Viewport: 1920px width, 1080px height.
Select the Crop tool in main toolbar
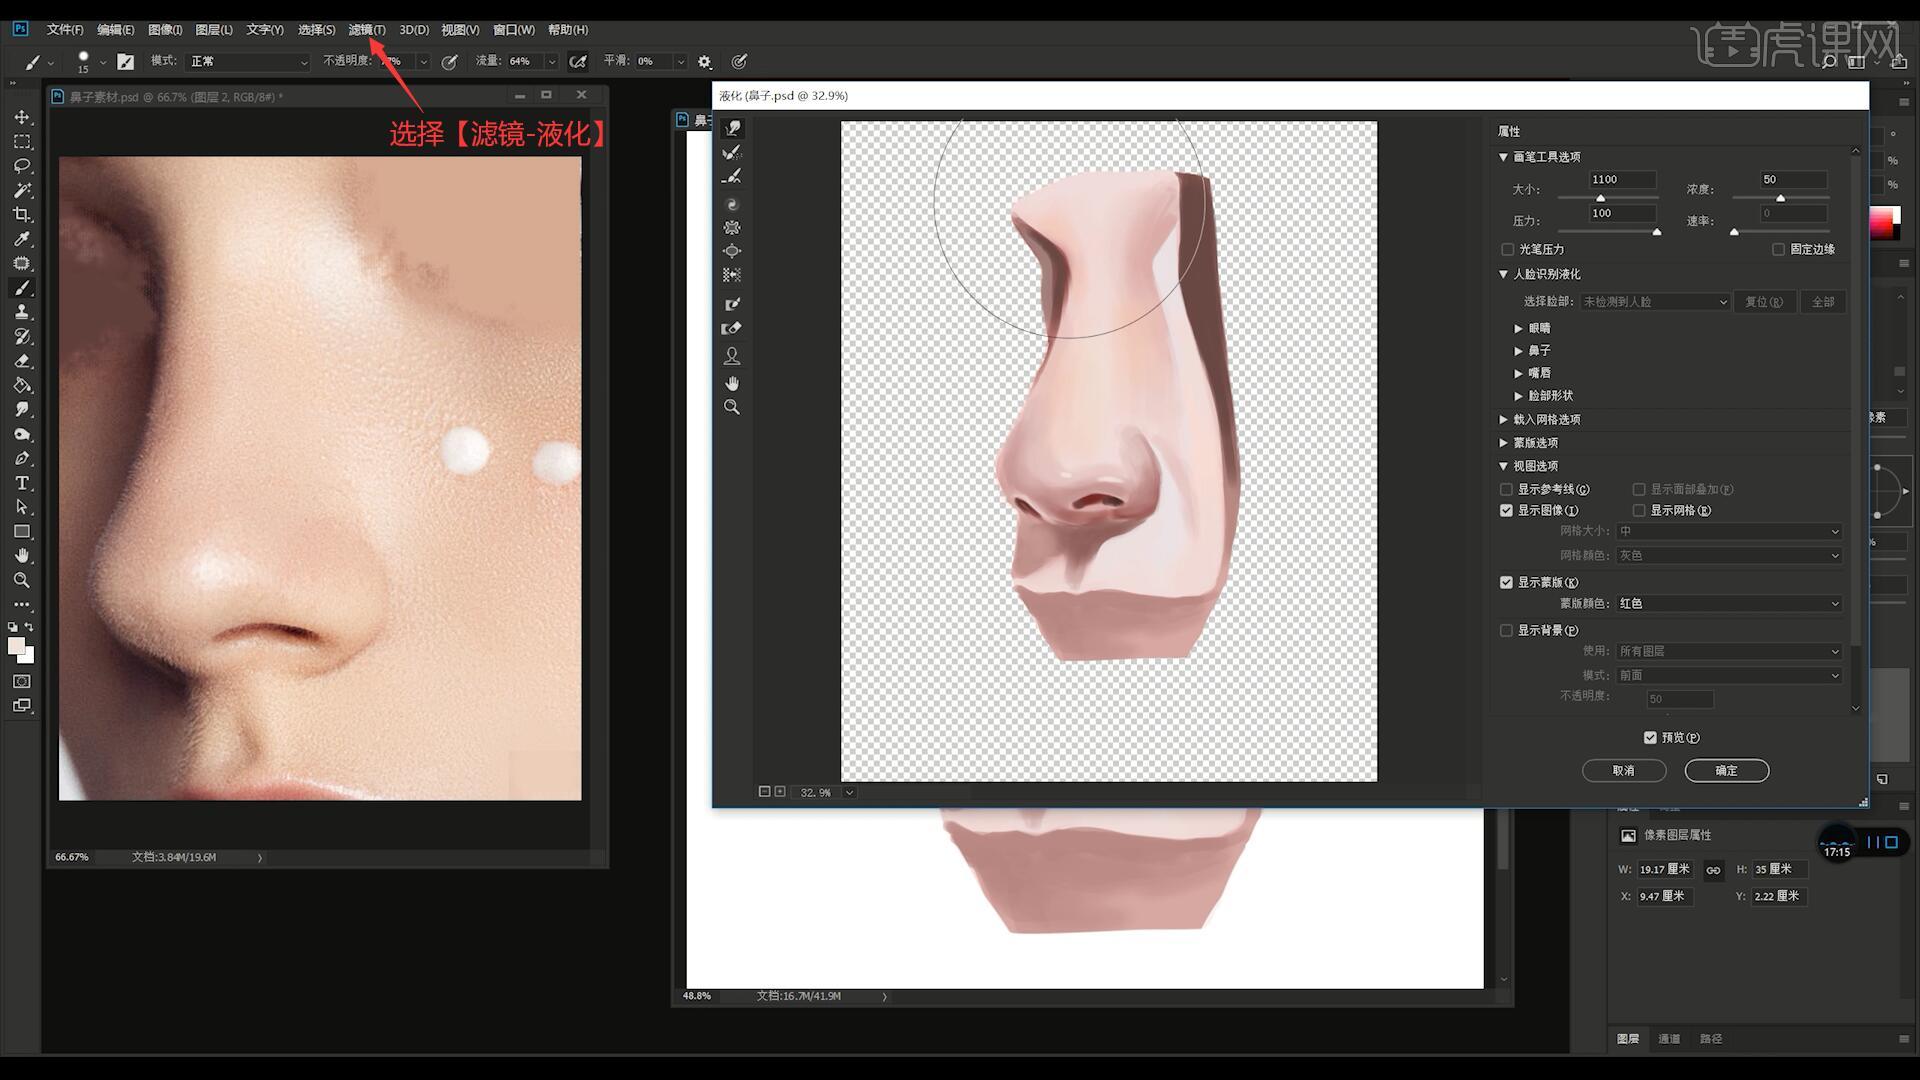coord(22,215)
